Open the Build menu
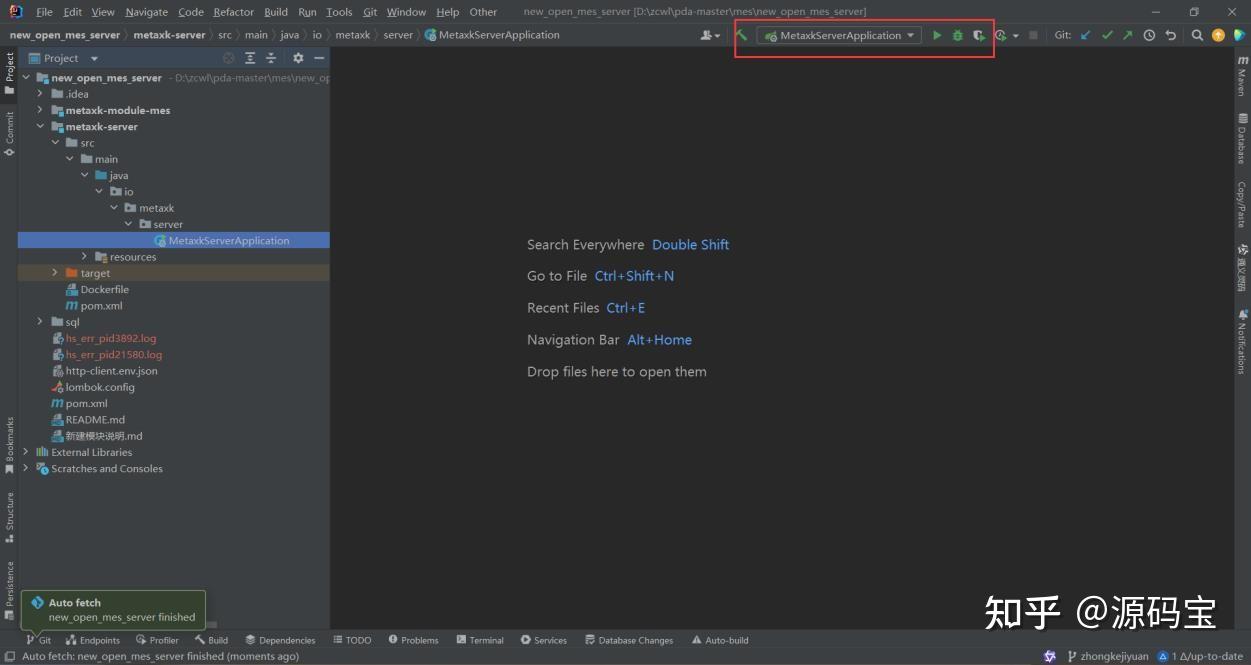Viewport: 1251px width, 665px height. [x=276, y=12]
